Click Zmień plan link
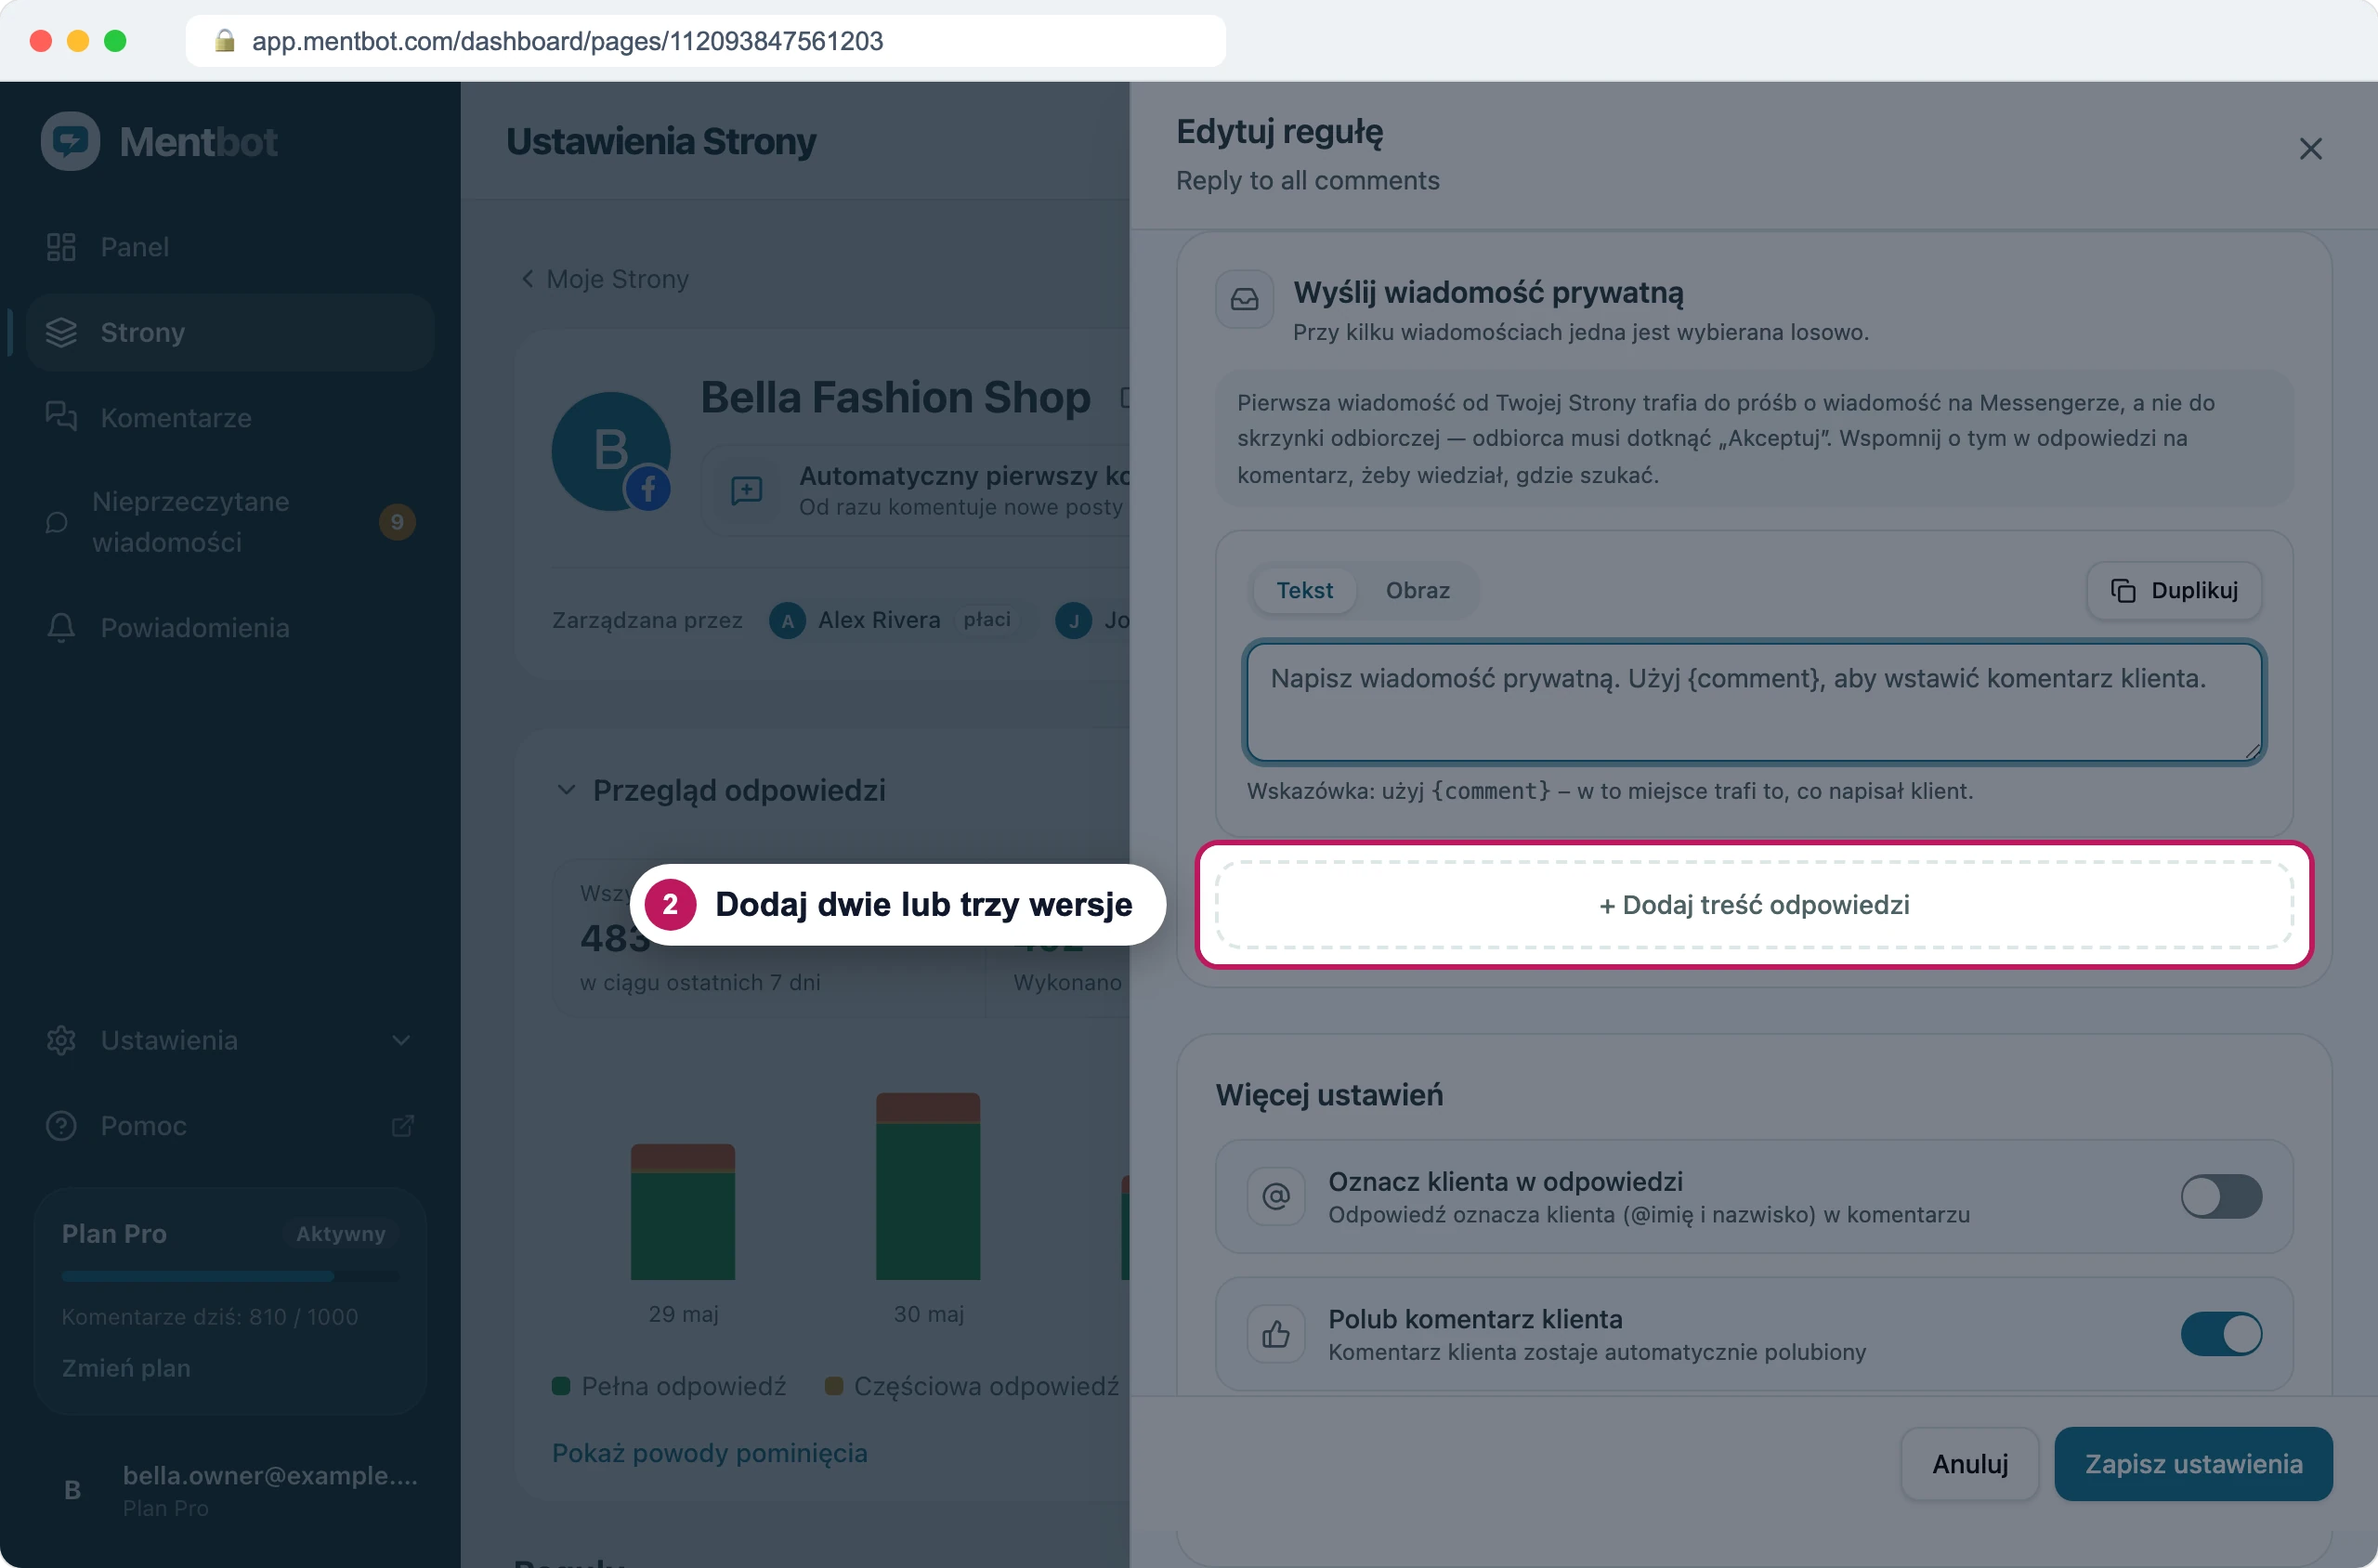The image size is (2378, 1568). [126, 1367]
